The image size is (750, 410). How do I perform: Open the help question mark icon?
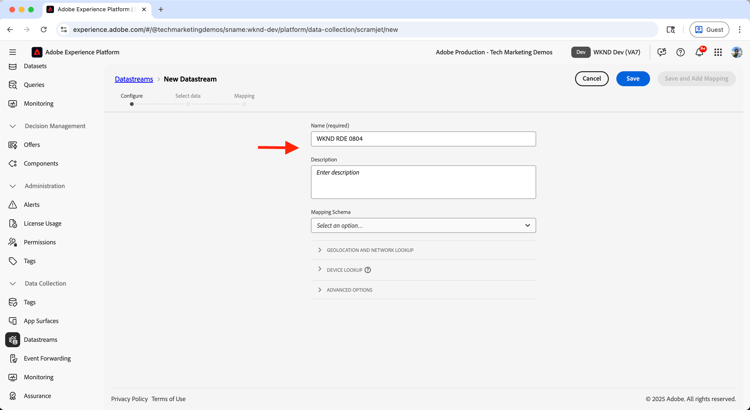pyautogui.click(x=680, y=52)
